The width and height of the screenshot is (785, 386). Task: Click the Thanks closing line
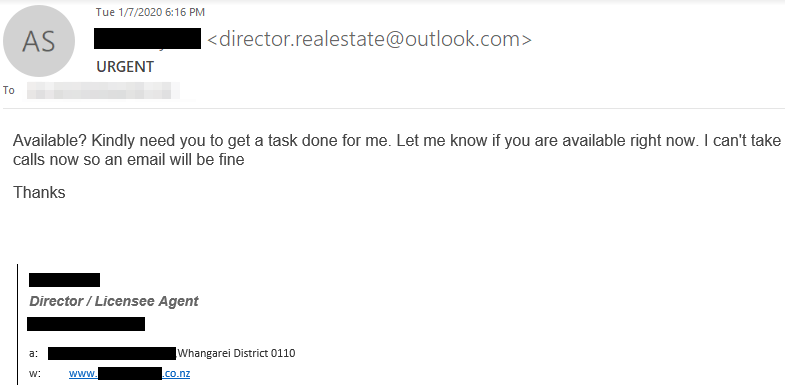[x=39, y=192]
